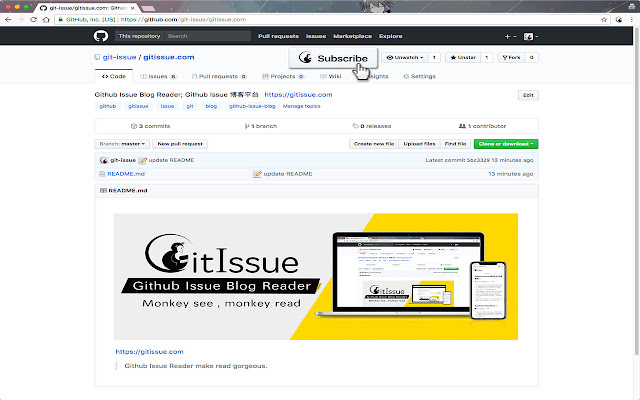Select the github topic tag
The width and height of the screenshot is (640, 400).
click(x=108, y=106)
